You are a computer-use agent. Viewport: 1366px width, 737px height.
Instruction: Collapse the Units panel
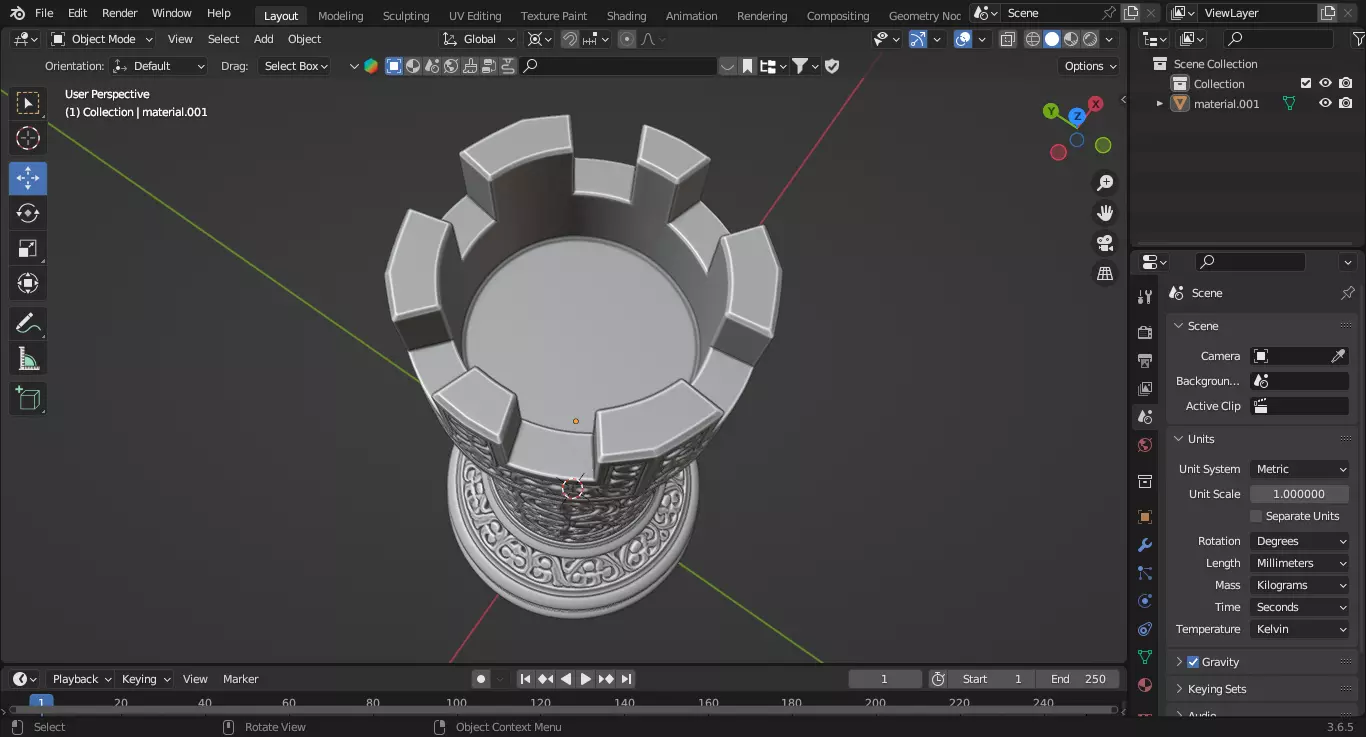[x=1179, y=439]
